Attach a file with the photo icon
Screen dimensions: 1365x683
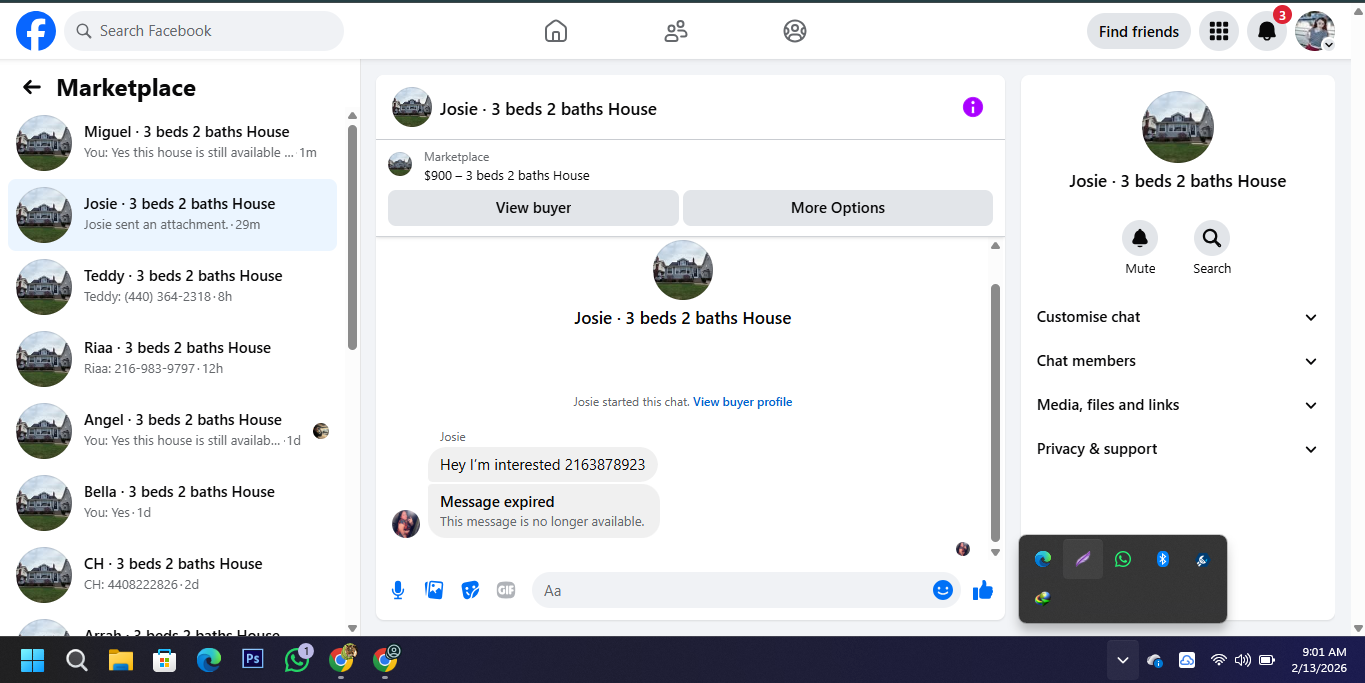(434, 590)
